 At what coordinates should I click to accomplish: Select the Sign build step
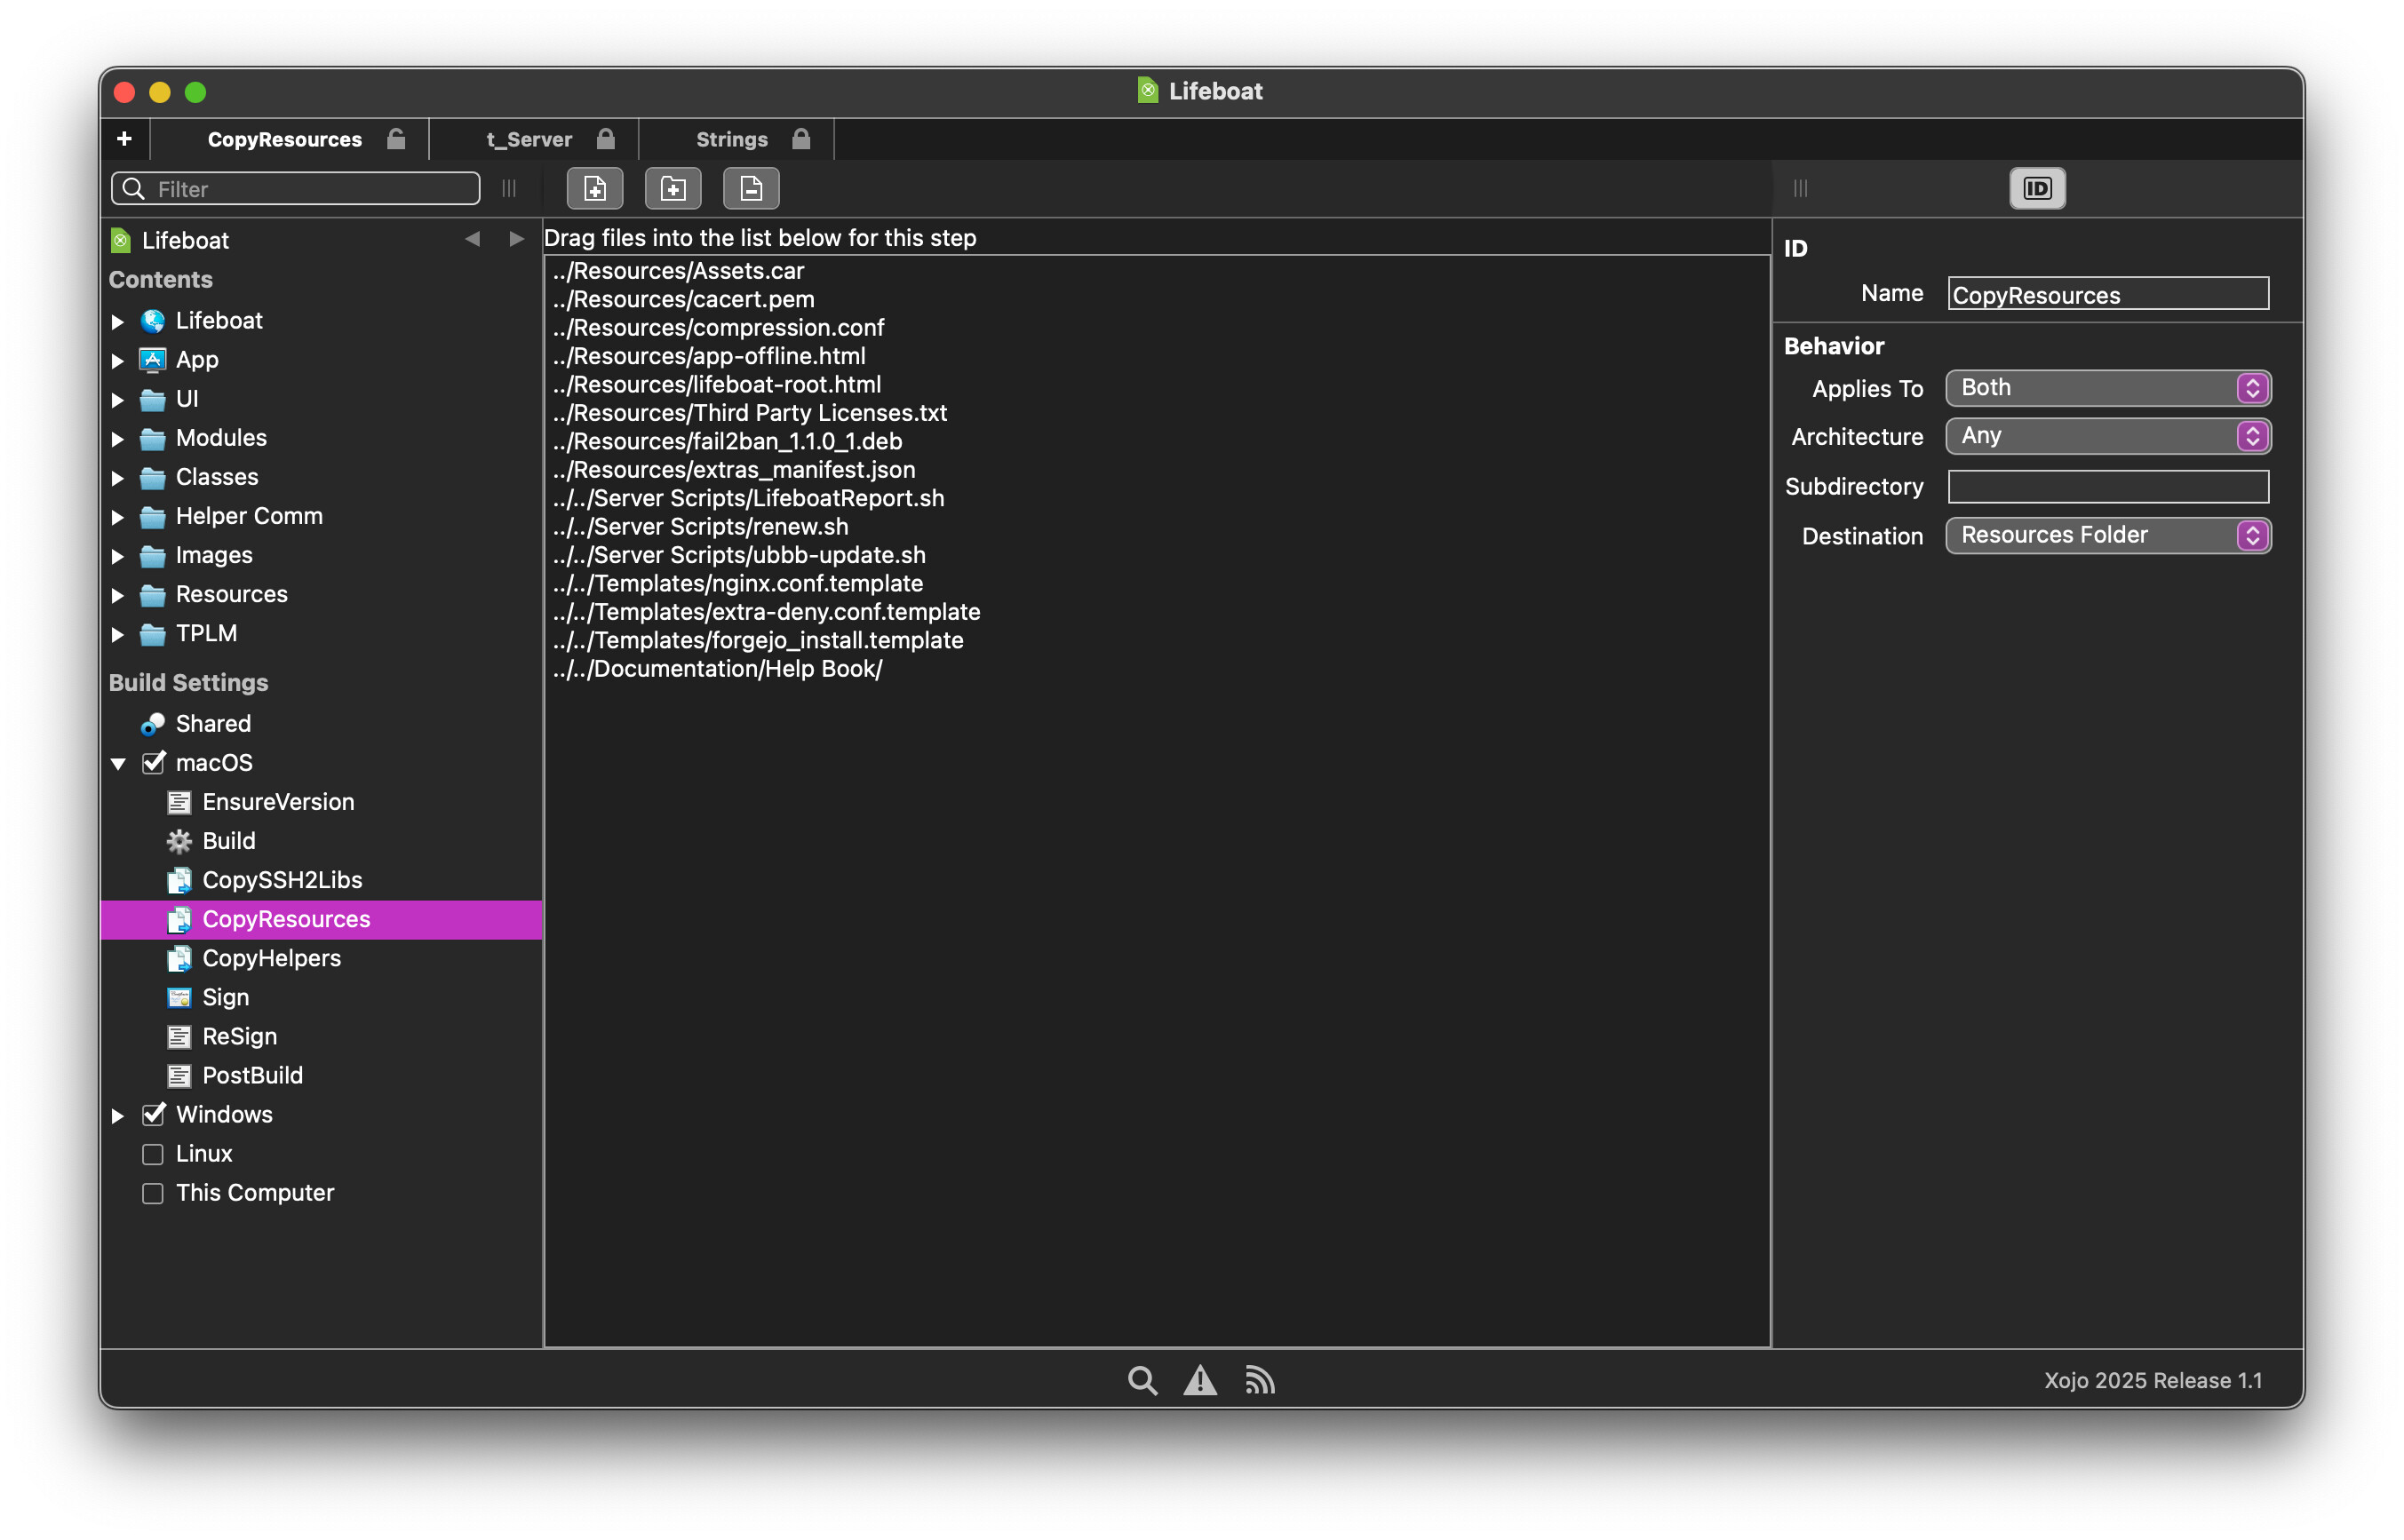tap(225, 996)
